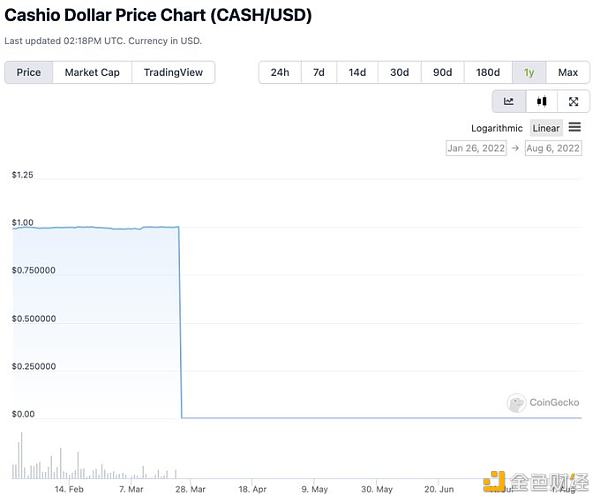This screenshot has height=503, width=600.
Task: Set range to 30d
Action: [x=399, y=72]
